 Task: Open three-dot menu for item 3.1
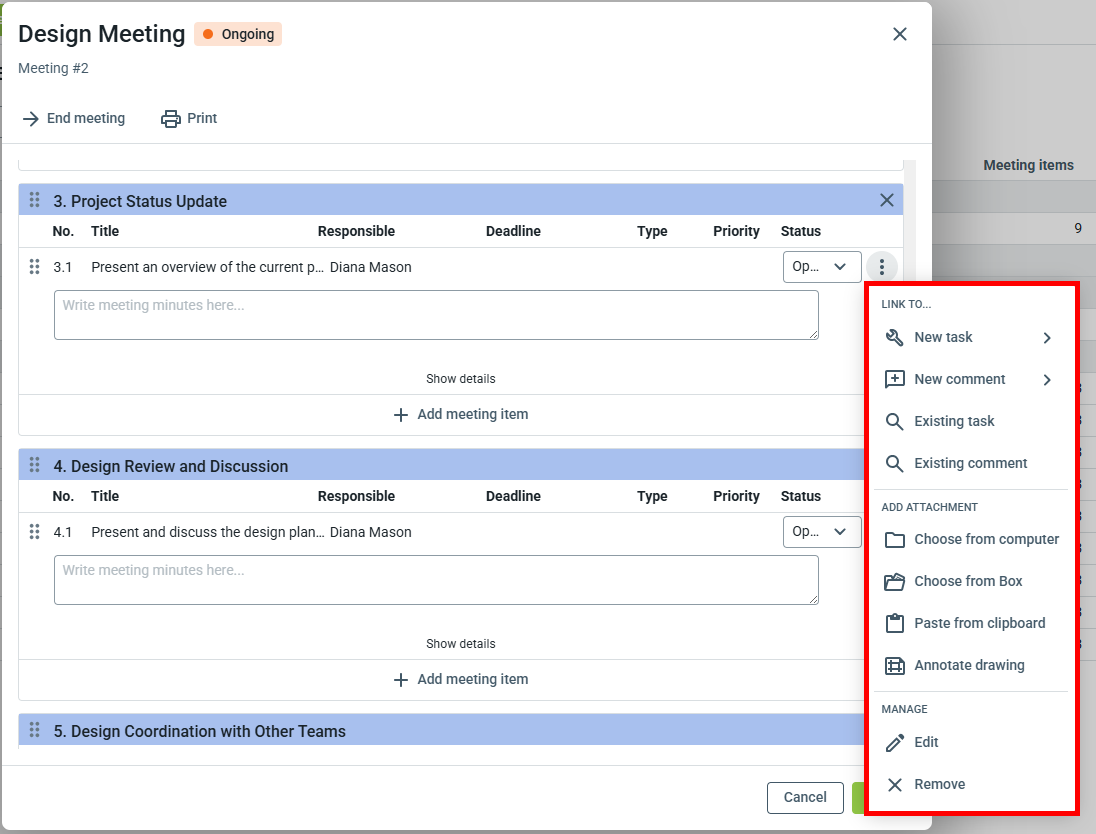881,267
